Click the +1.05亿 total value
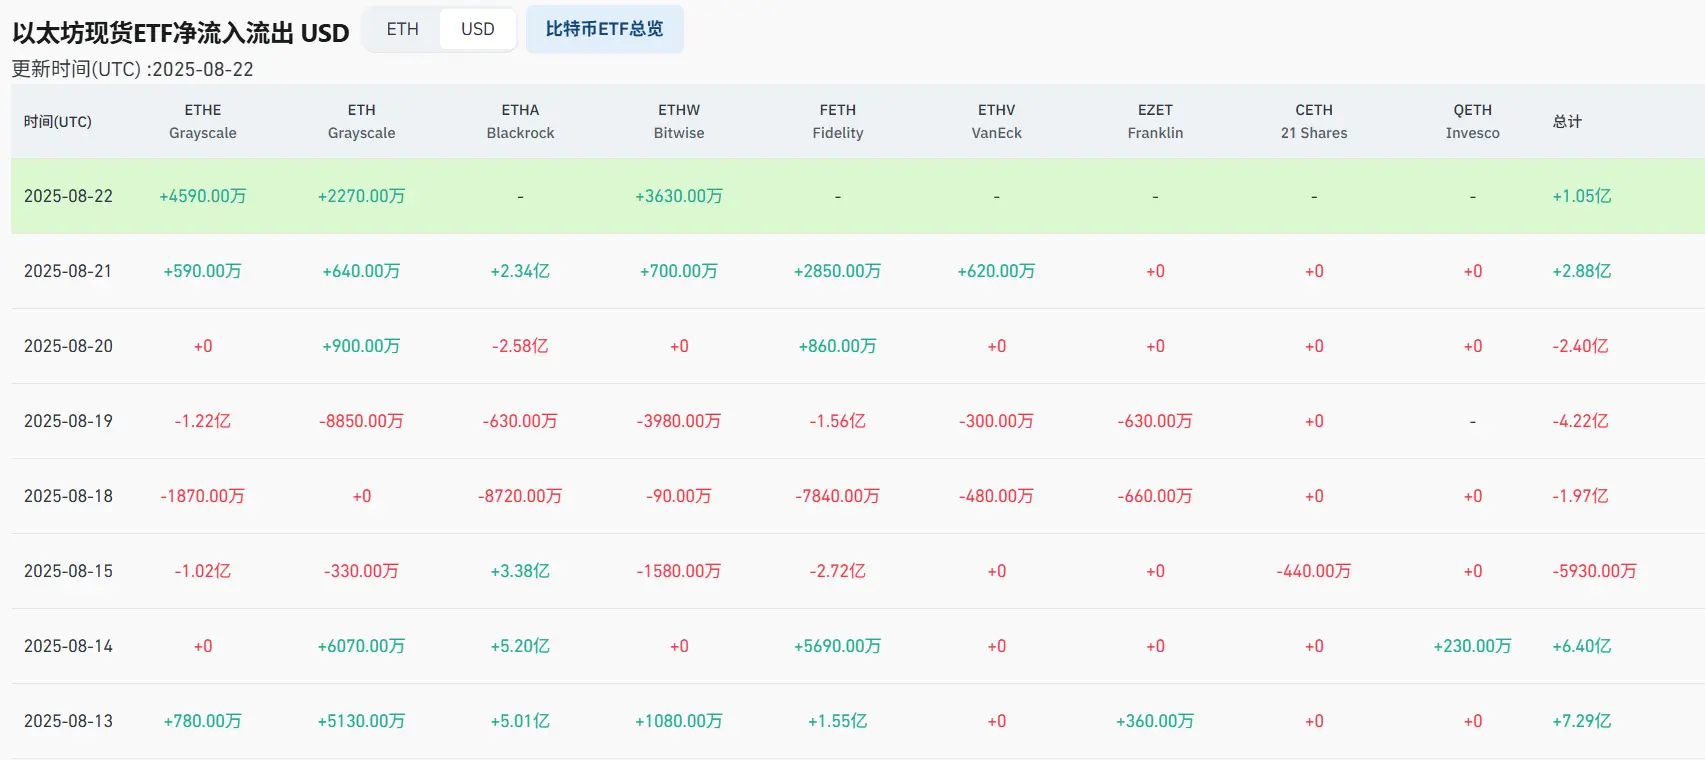This screenshot has width=1705, height=760. 1582,196
